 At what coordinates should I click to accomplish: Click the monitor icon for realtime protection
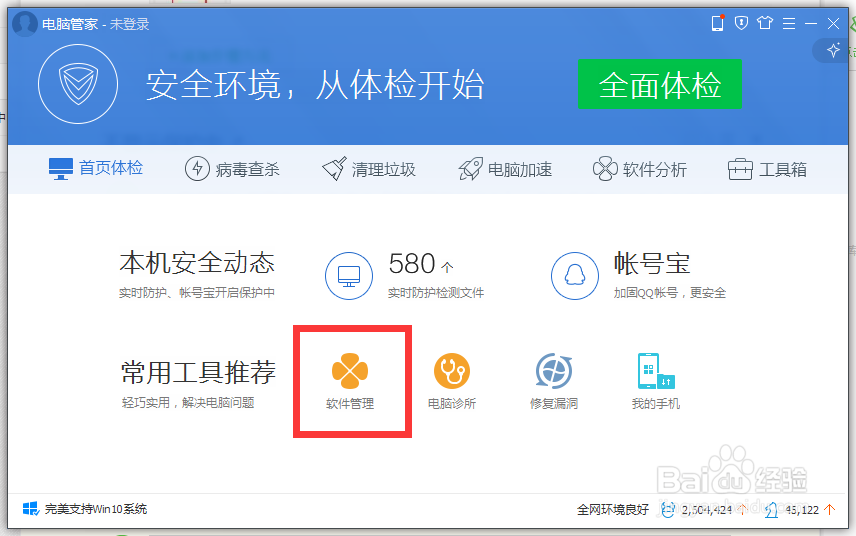[349, 276]
